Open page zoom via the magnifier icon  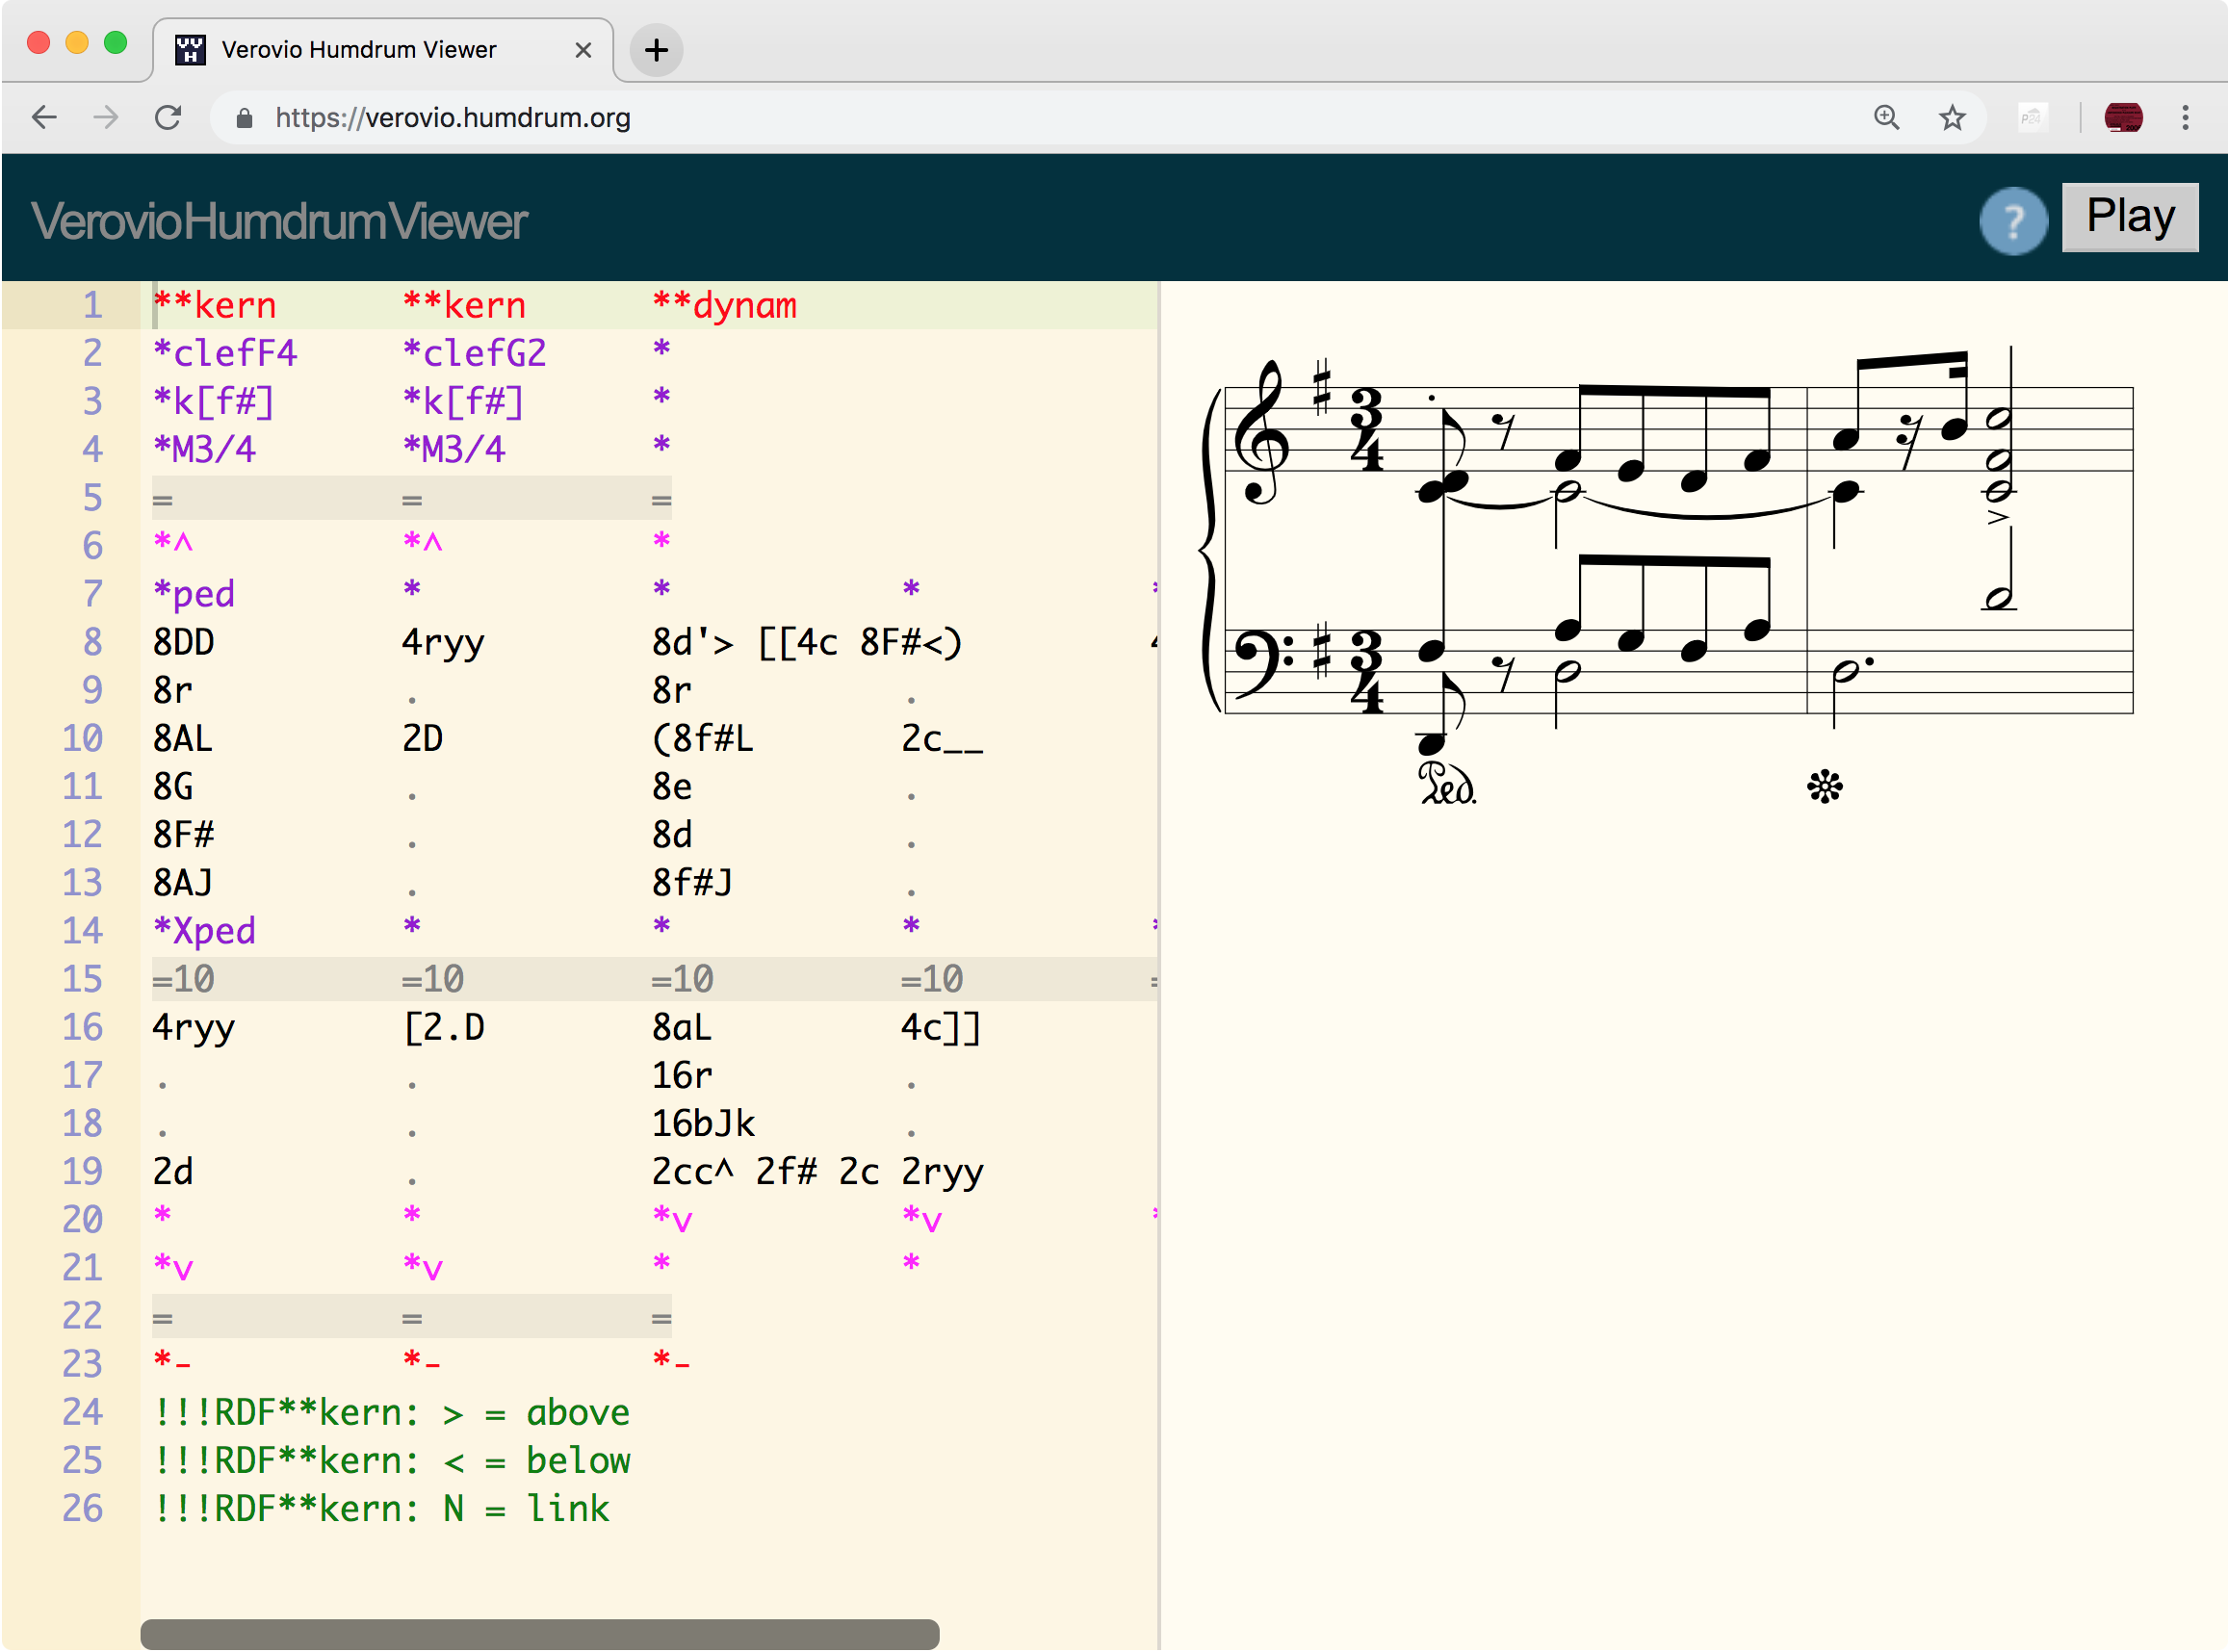(x=1886, y=117)
